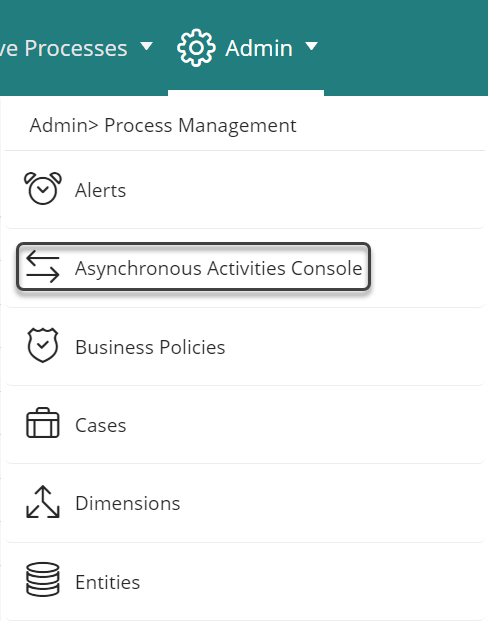Click the Alerts alarm clock icon
This screenshot has height=621, width=488.
click(43, 189)
